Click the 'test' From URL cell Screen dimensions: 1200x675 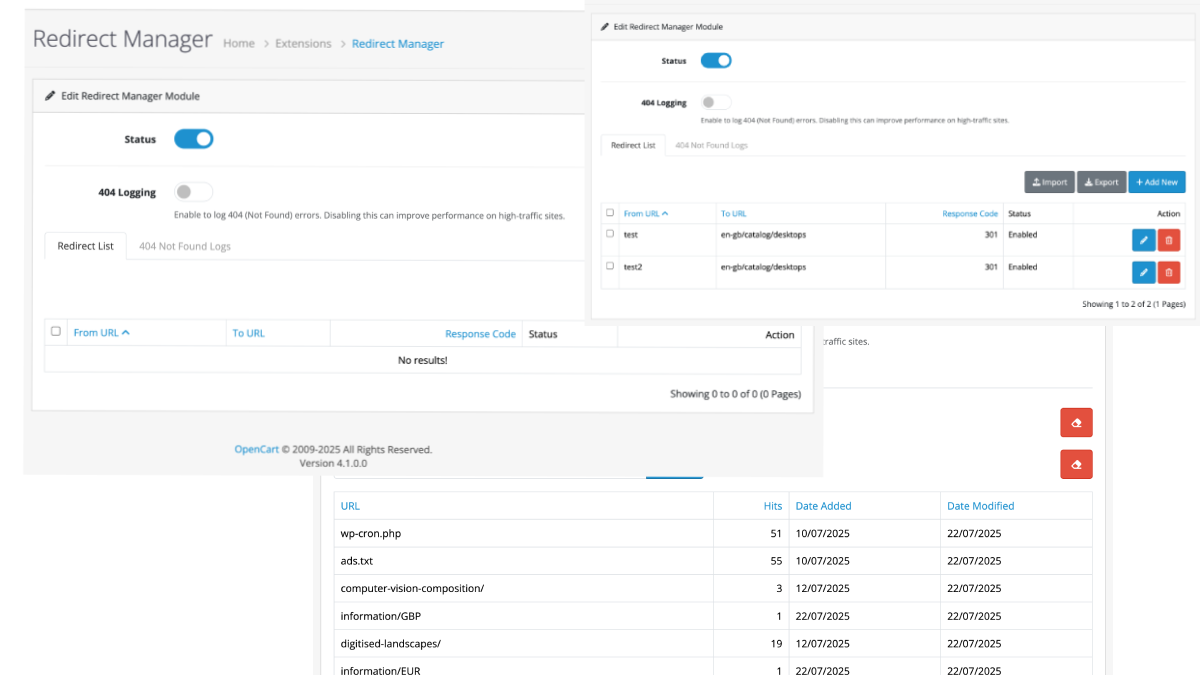point(631,235)
